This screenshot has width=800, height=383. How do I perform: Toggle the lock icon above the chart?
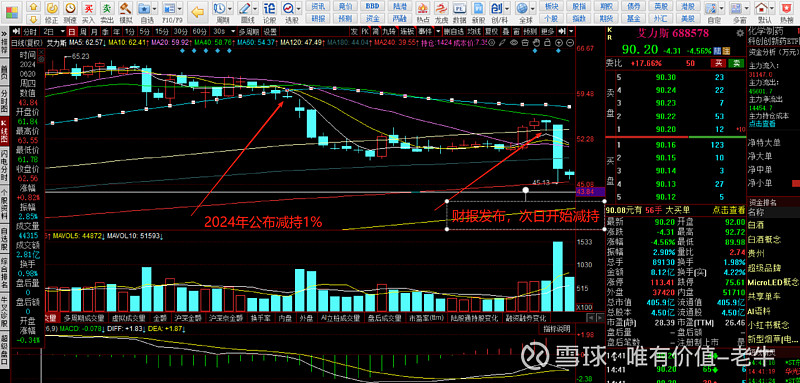coord(547,42)
